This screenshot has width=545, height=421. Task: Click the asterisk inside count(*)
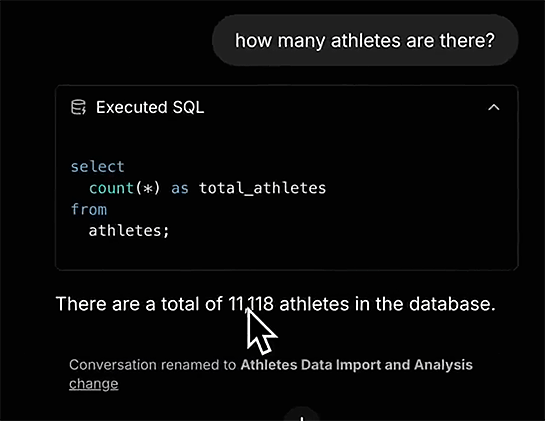(x=148, y=188)
